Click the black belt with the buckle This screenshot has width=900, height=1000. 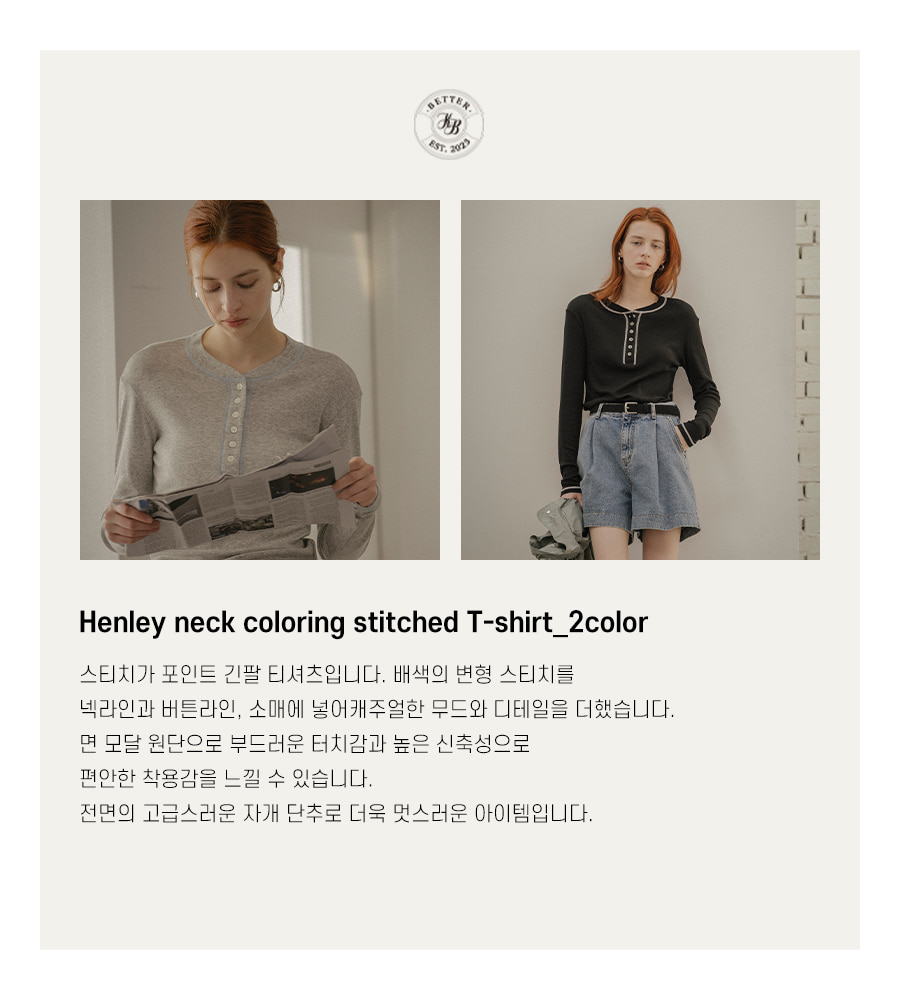(x=638, y=408)
